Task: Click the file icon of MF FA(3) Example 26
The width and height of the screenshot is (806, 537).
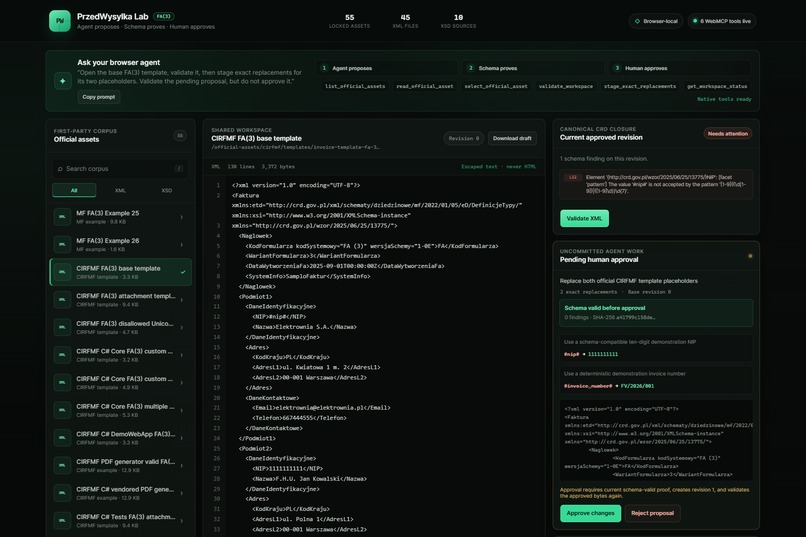Action: point(62,245)
